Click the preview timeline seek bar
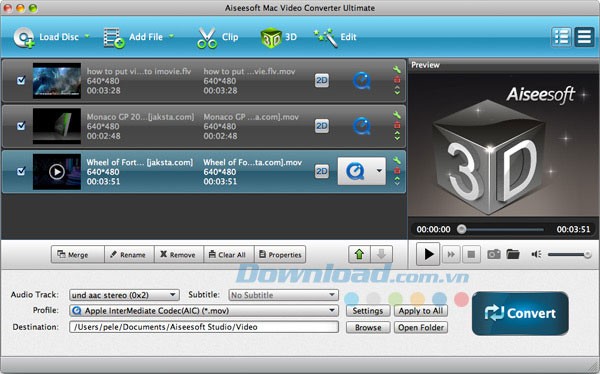The image size is (600, 374). point(501,229)
